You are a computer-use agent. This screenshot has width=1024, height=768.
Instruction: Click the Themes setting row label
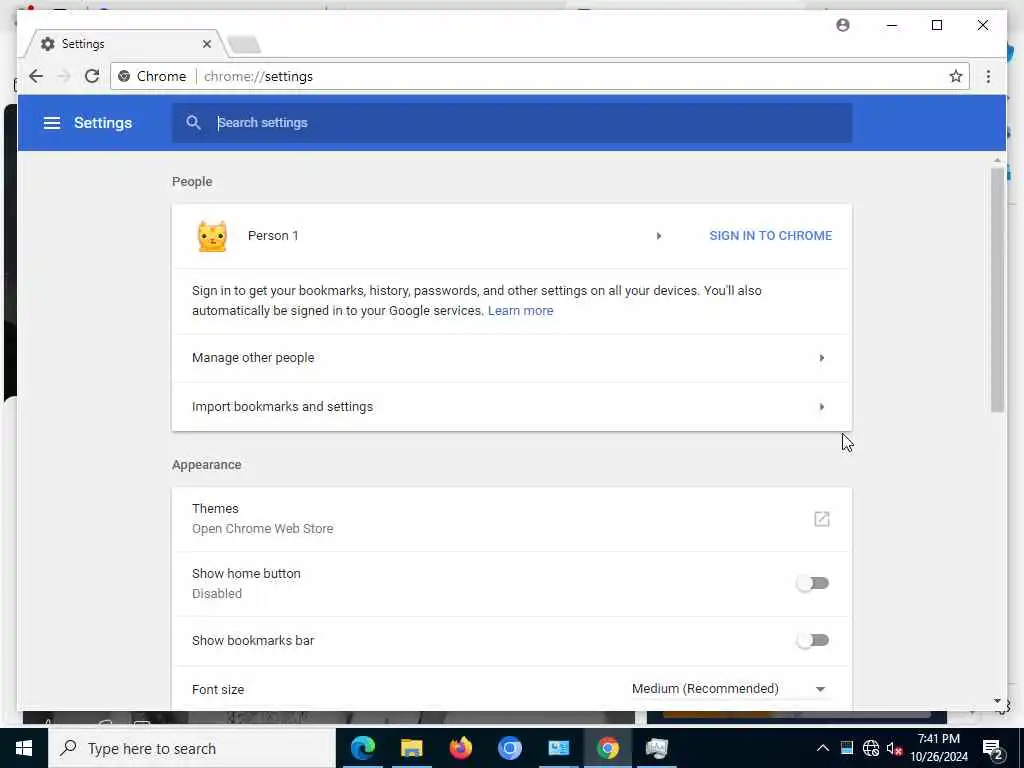[216, 509]
